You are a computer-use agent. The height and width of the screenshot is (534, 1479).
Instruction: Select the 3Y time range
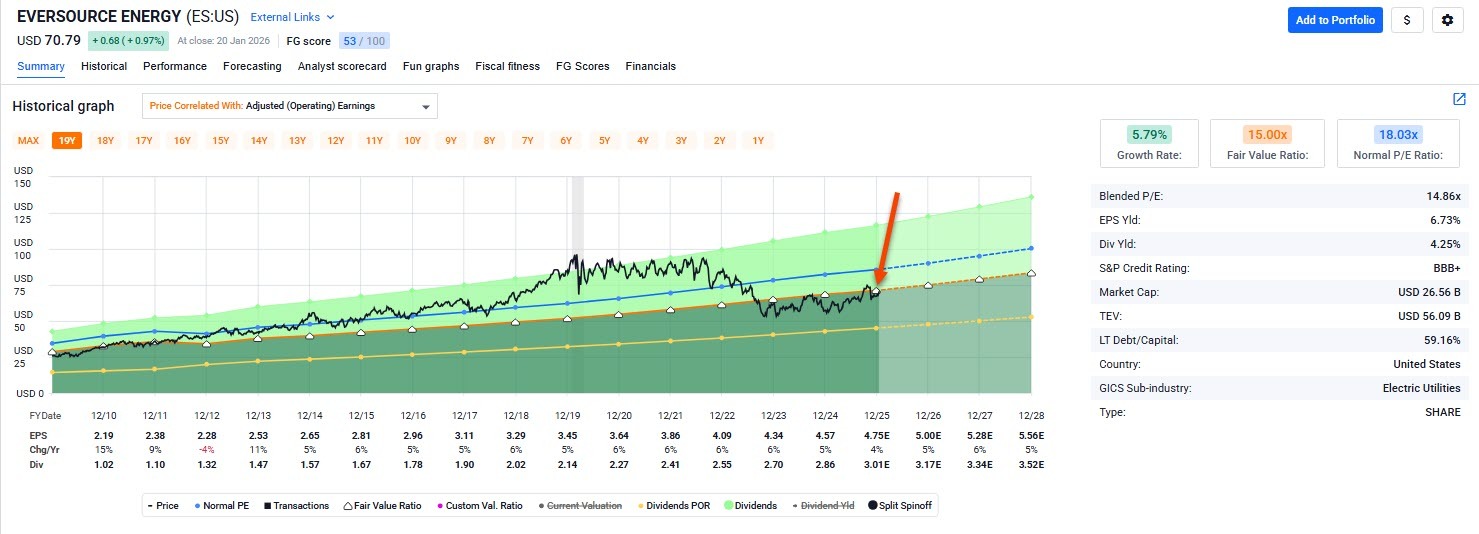(x=681, y=140)
